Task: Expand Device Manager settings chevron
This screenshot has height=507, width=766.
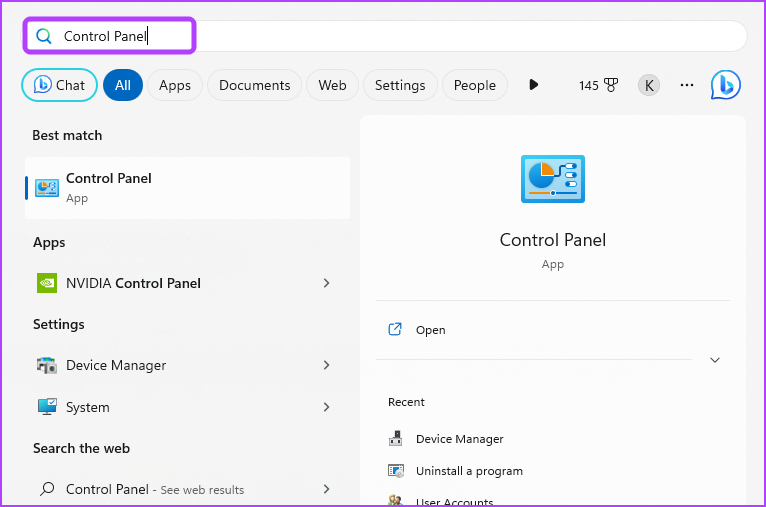Action: click(x=326, y=365)
